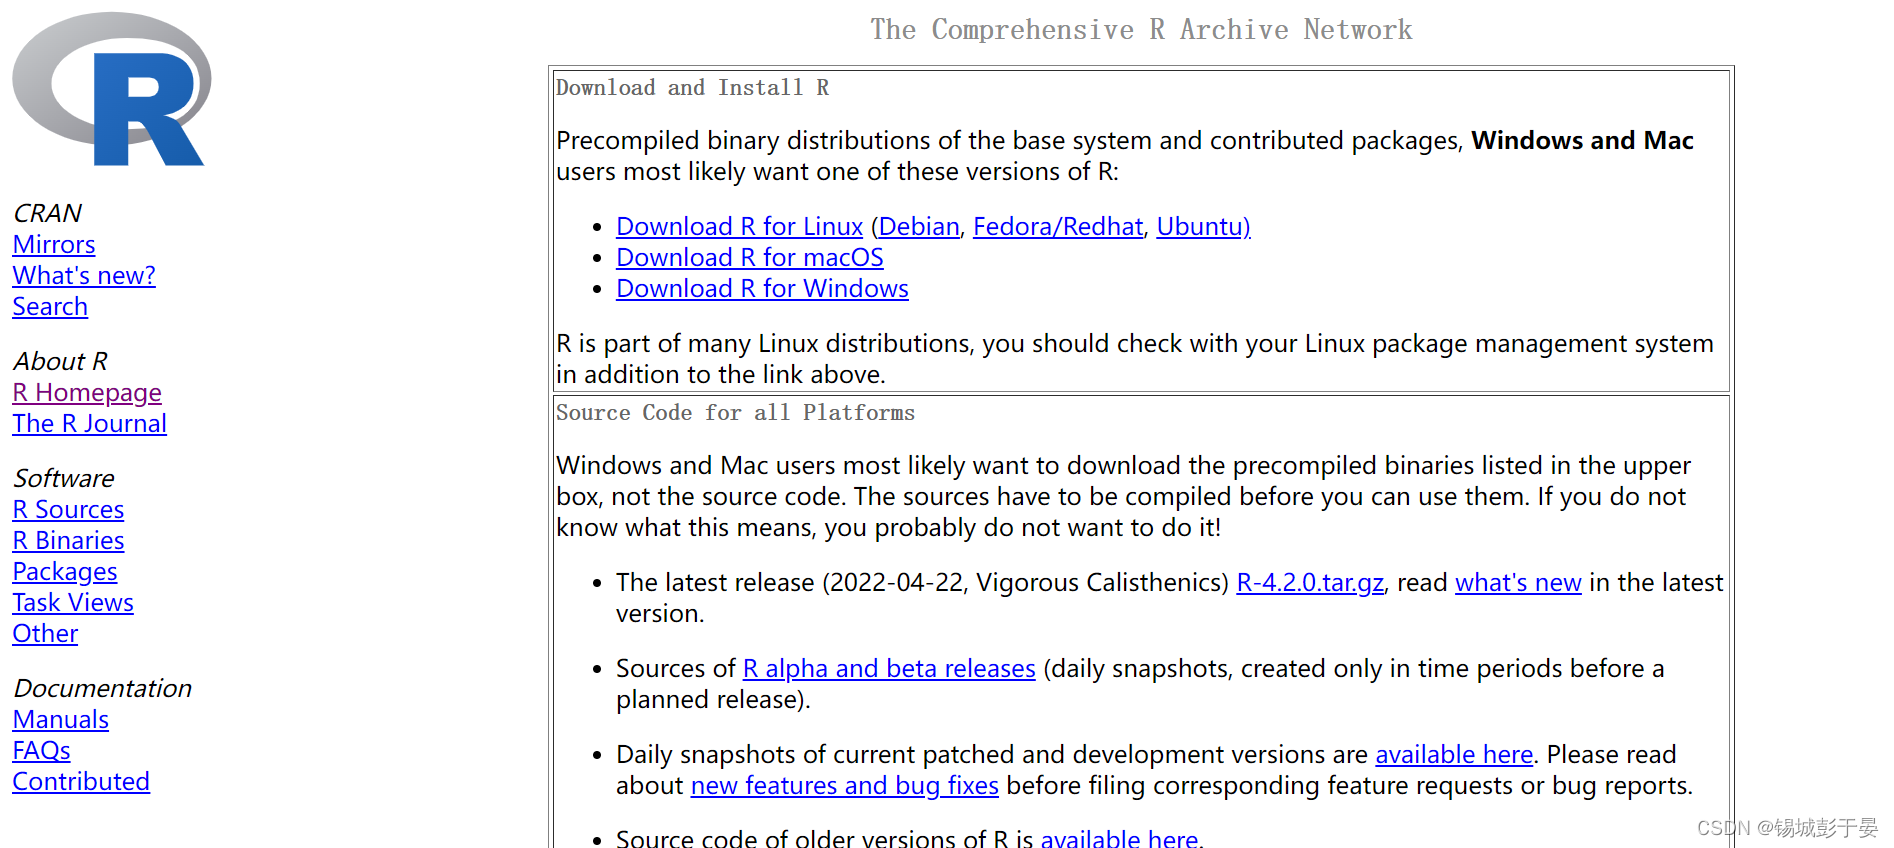The image size is (1894, 848).
Task: Open older versions available here link
Action: (1119, 838)
